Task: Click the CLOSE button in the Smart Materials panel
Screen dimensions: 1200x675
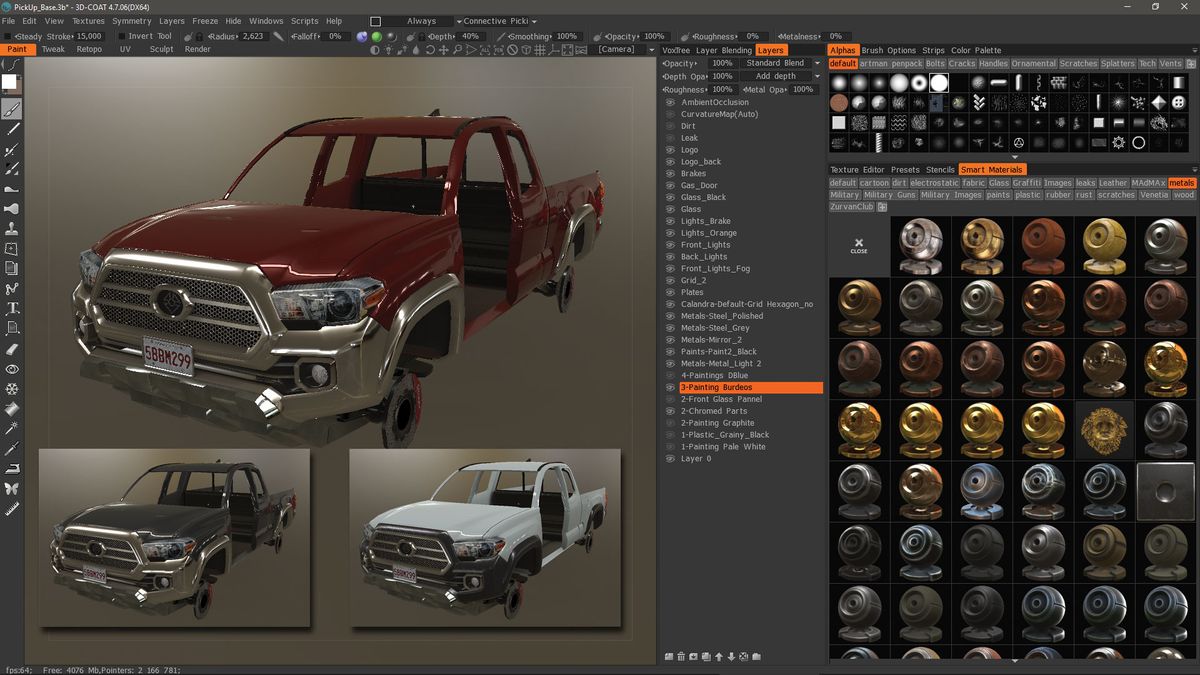Action: click(859, 246)
